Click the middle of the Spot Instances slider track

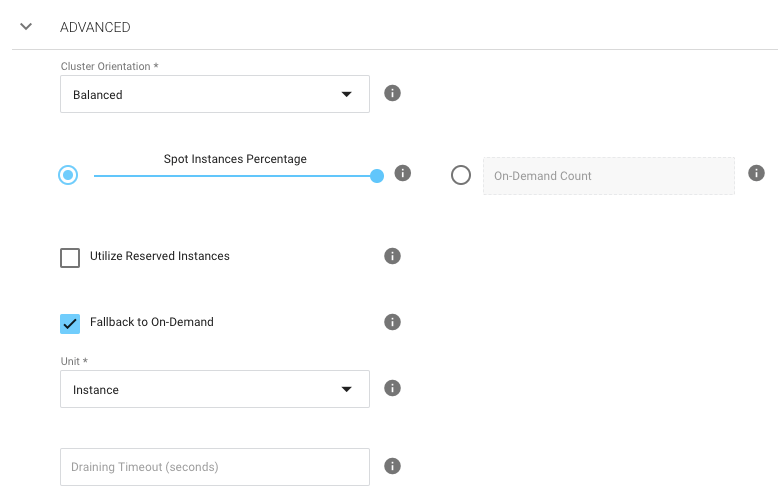click(x=235, y=176)
